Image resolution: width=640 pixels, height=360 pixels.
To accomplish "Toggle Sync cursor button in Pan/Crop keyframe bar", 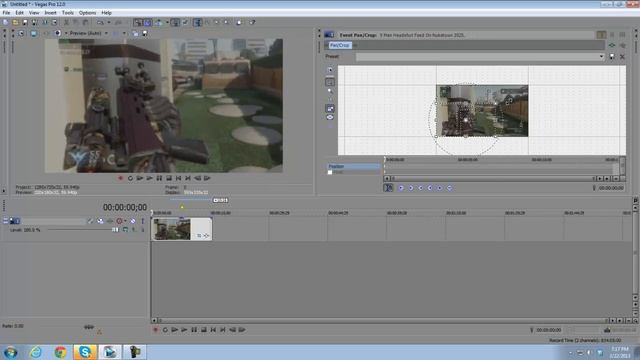I will click(388, 188).
